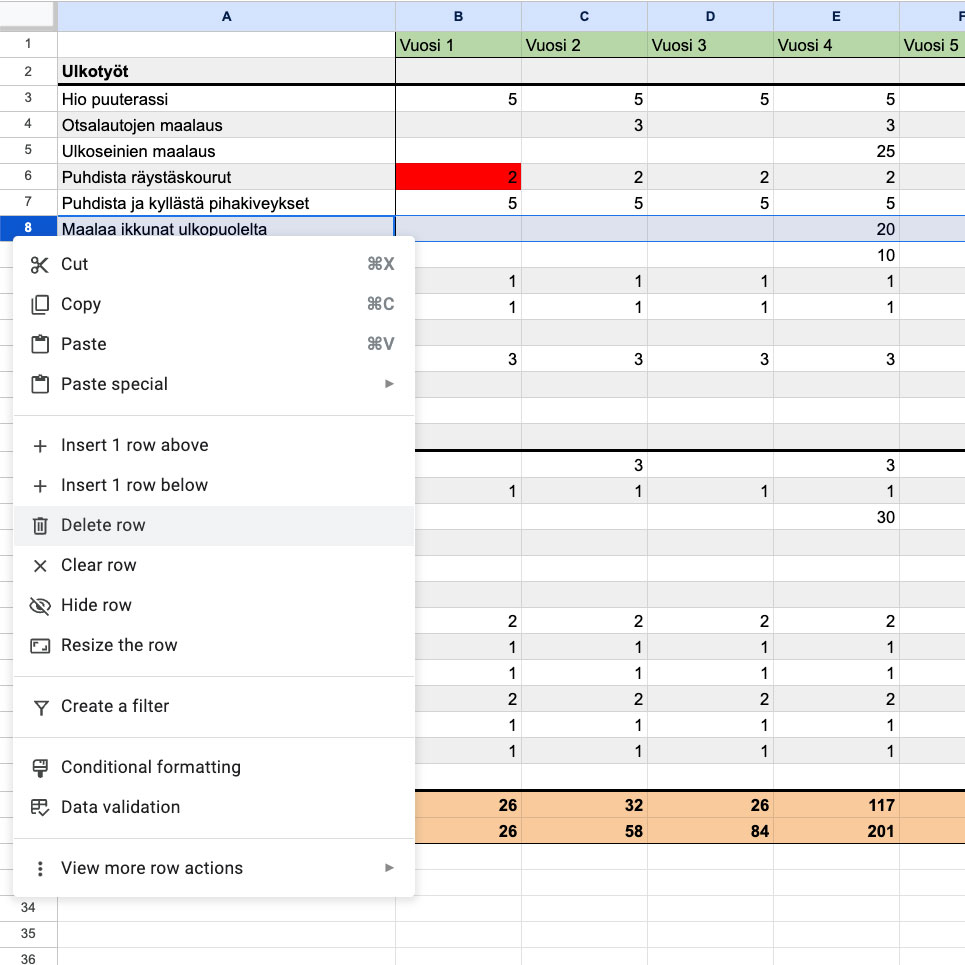Viewport: 965px width, 965px height.
Task: Click the Ulkotyöt section title cell
Action: click(226, 71)
